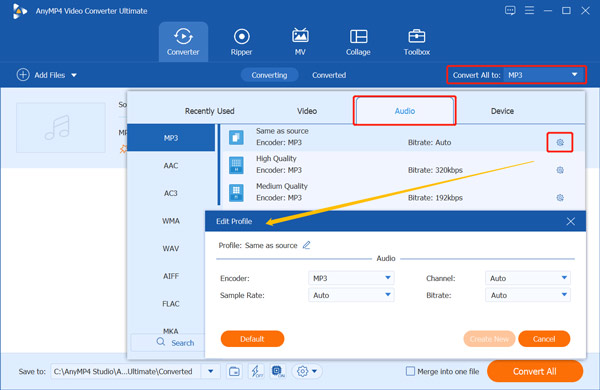Click the AnyMP4 app logo
600x390 pixels.
(x=19, y=11)
